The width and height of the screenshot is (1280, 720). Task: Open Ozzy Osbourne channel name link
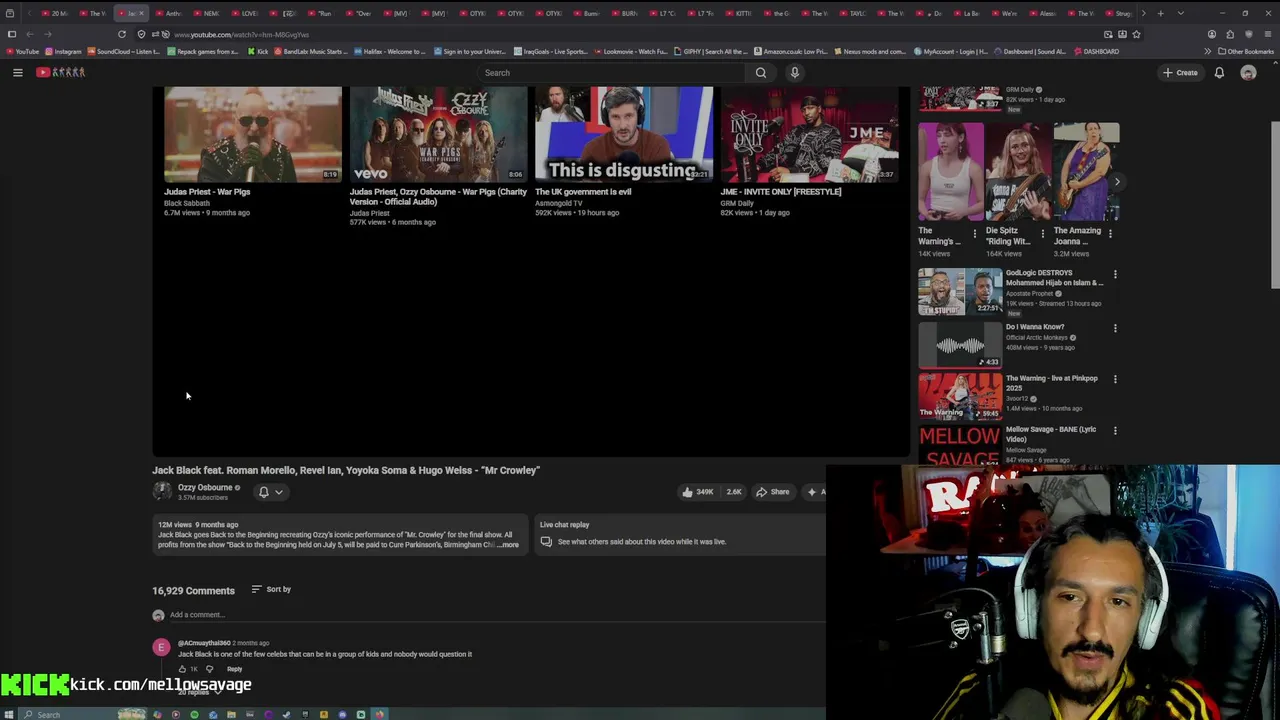[205, 487]
